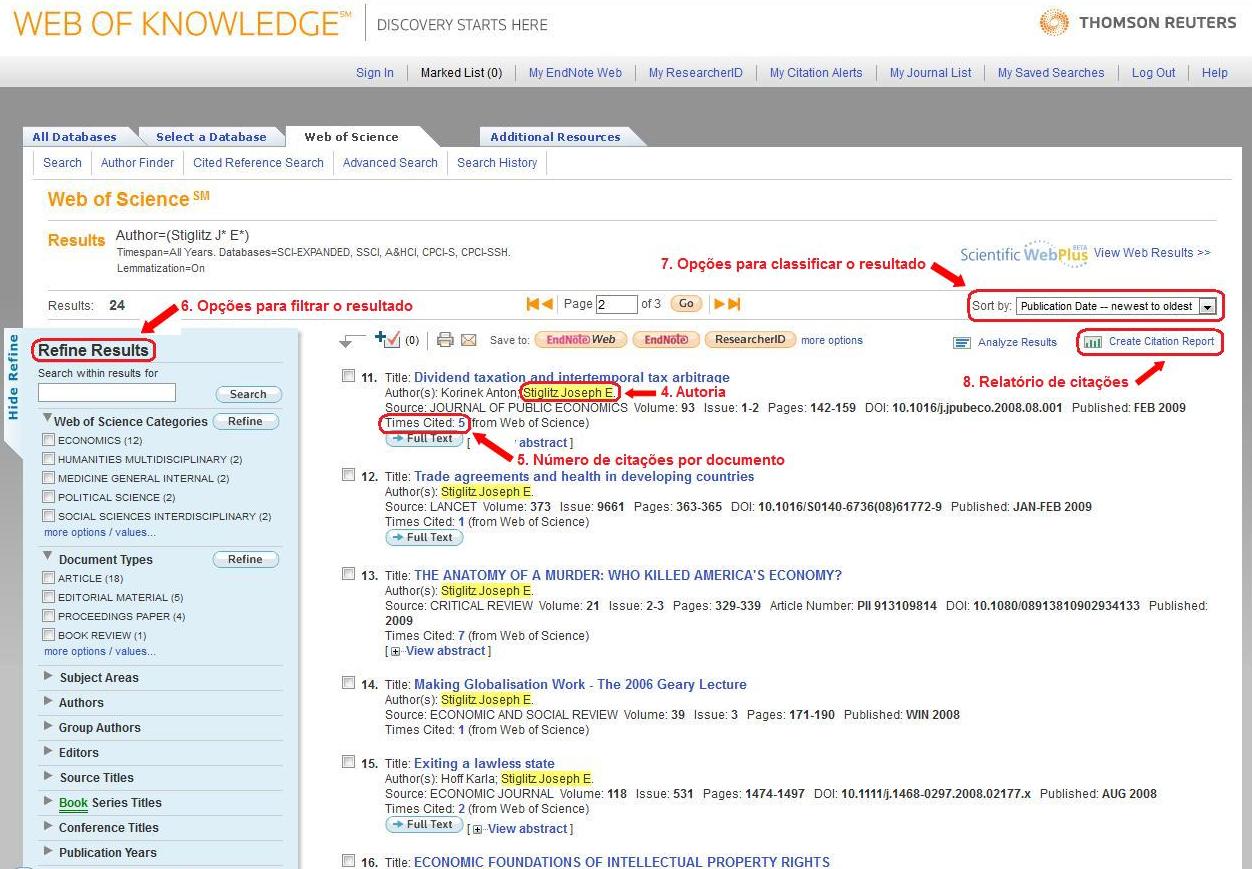Screen dimensions: 1252x869
Task: Open My EndNote Web link
Action: 575,73
